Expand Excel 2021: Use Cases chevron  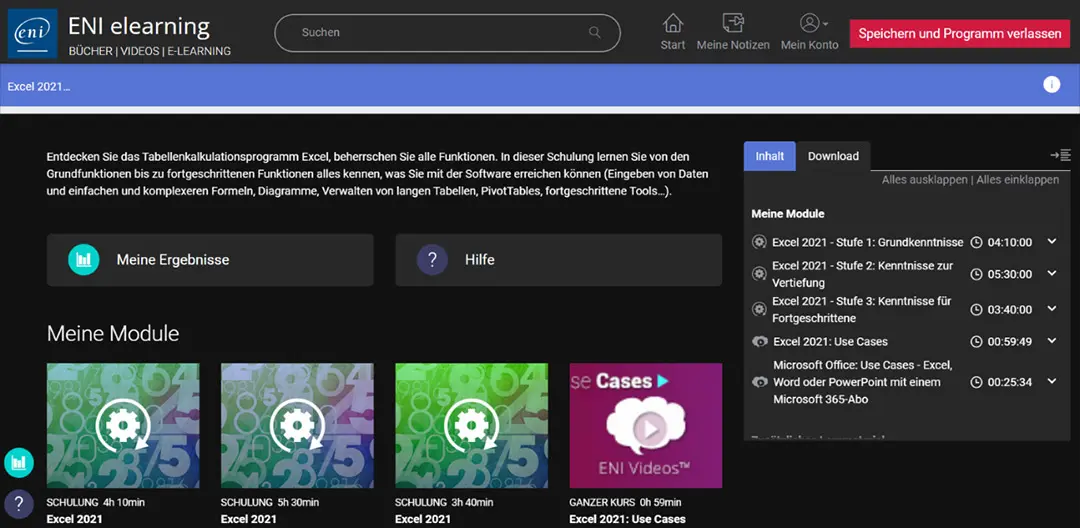(1052, 341)
